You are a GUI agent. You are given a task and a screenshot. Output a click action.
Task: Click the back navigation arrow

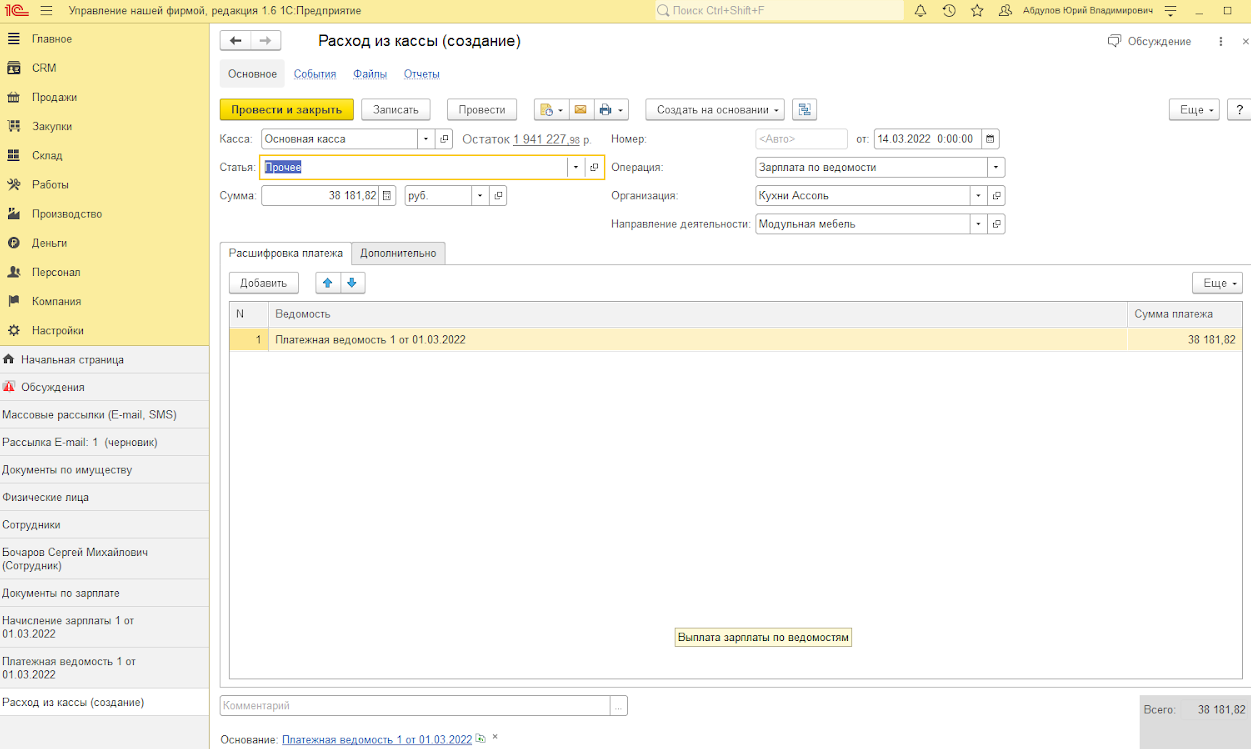pyautogui.click(x=236, y=41)
